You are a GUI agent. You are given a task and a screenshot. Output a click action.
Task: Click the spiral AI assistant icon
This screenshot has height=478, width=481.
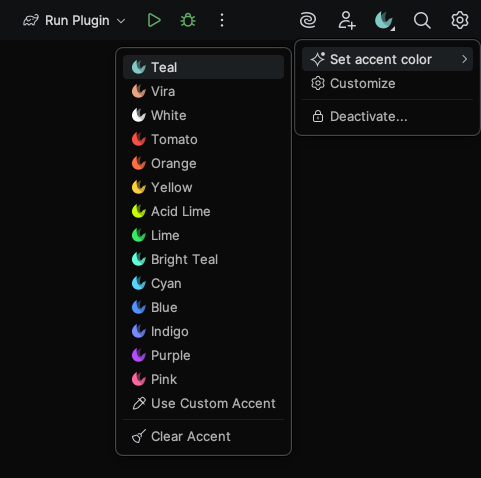pyautogui.click(x=308, y=21)
